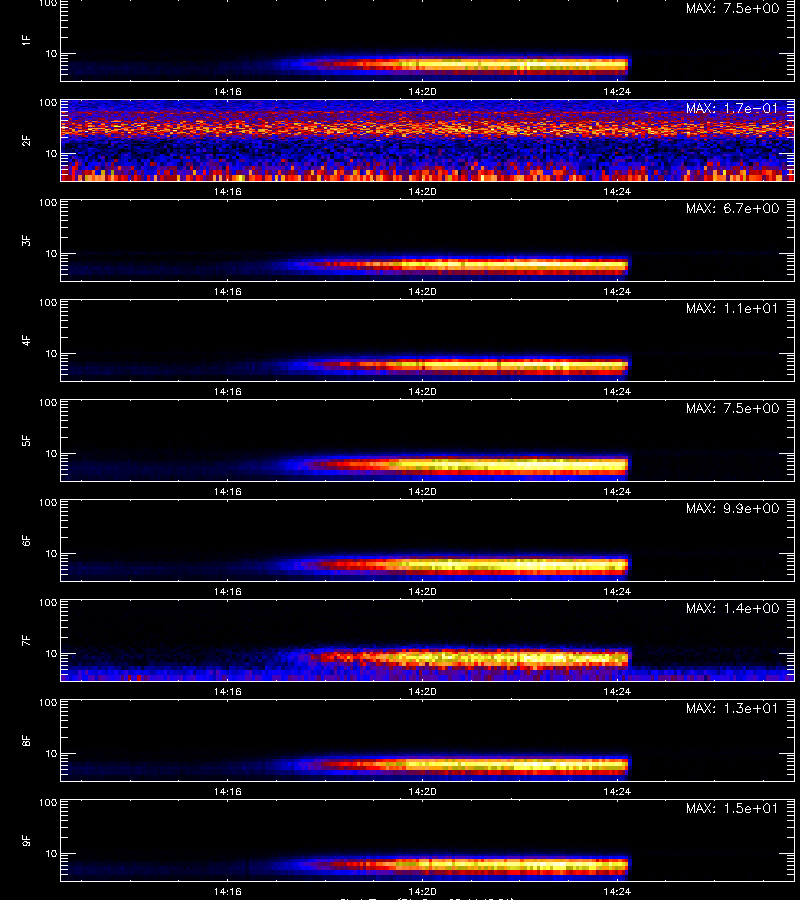Click the 14:16 time label under panel 3F

click(x=227, y=292)
